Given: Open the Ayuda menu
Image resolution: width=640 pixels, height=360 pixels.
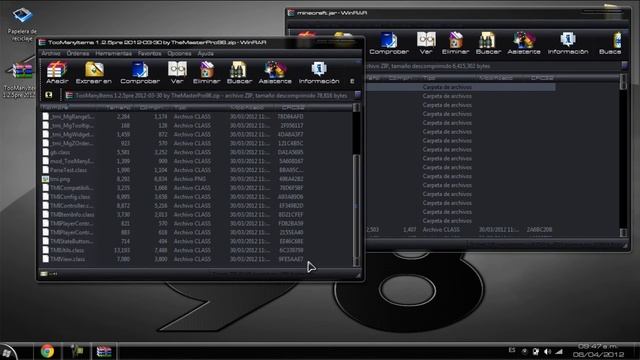Looking at the screenshot, I should tap(206, 53).
